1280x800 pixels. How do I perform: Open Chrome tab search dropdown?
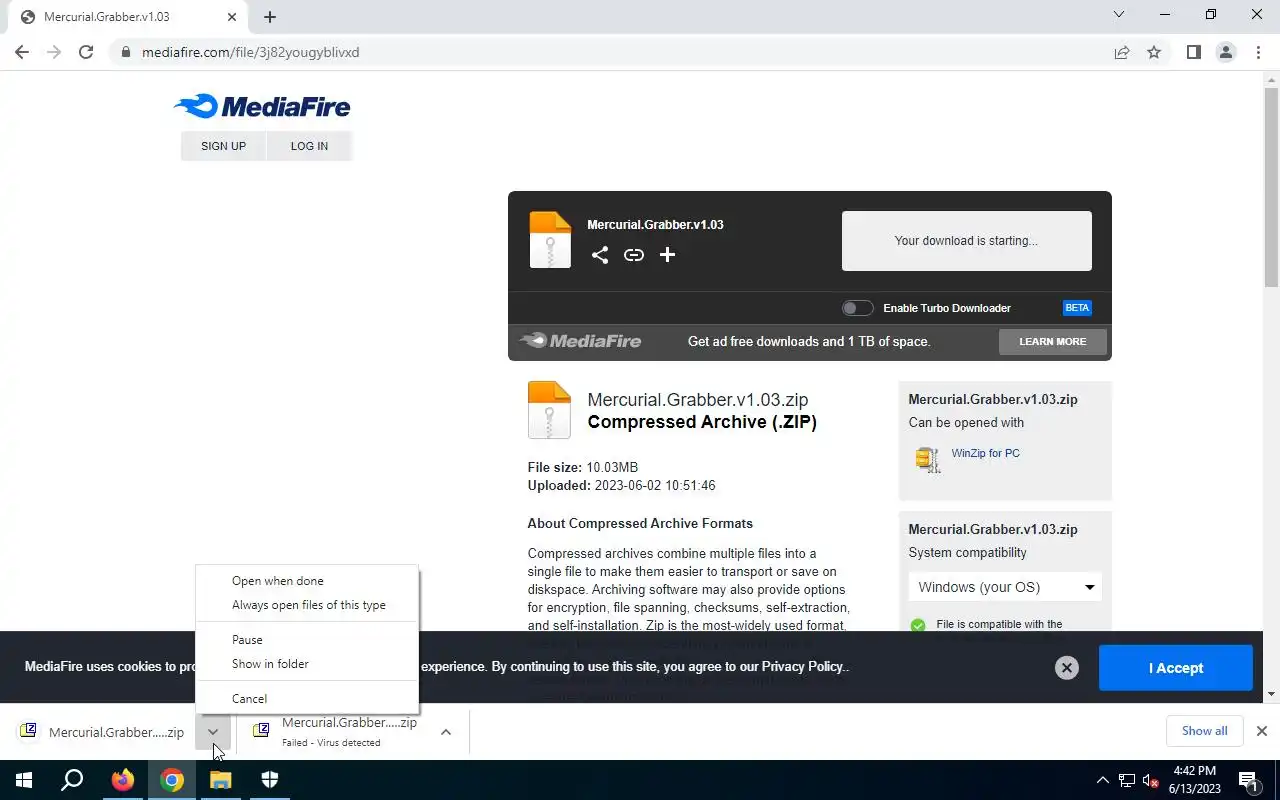tap(1119, 15)
